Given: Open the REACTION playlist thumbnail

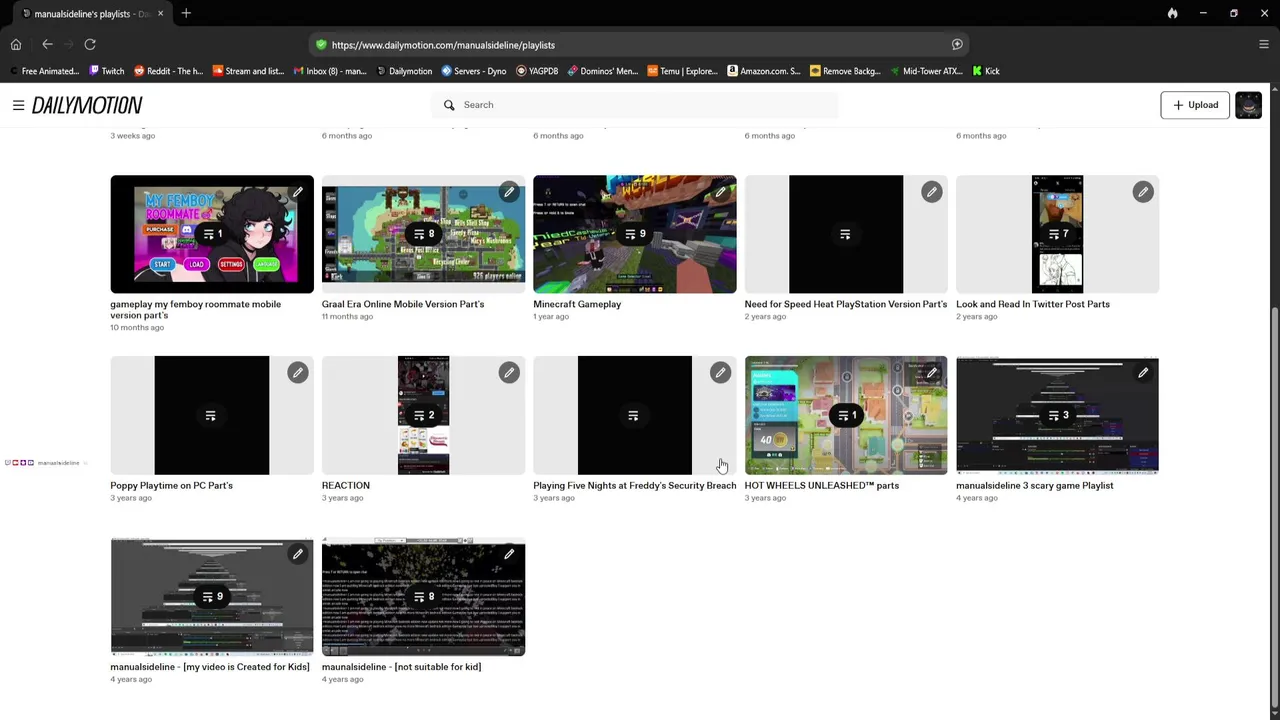Looking at the screenshot, I should [423, 415].
